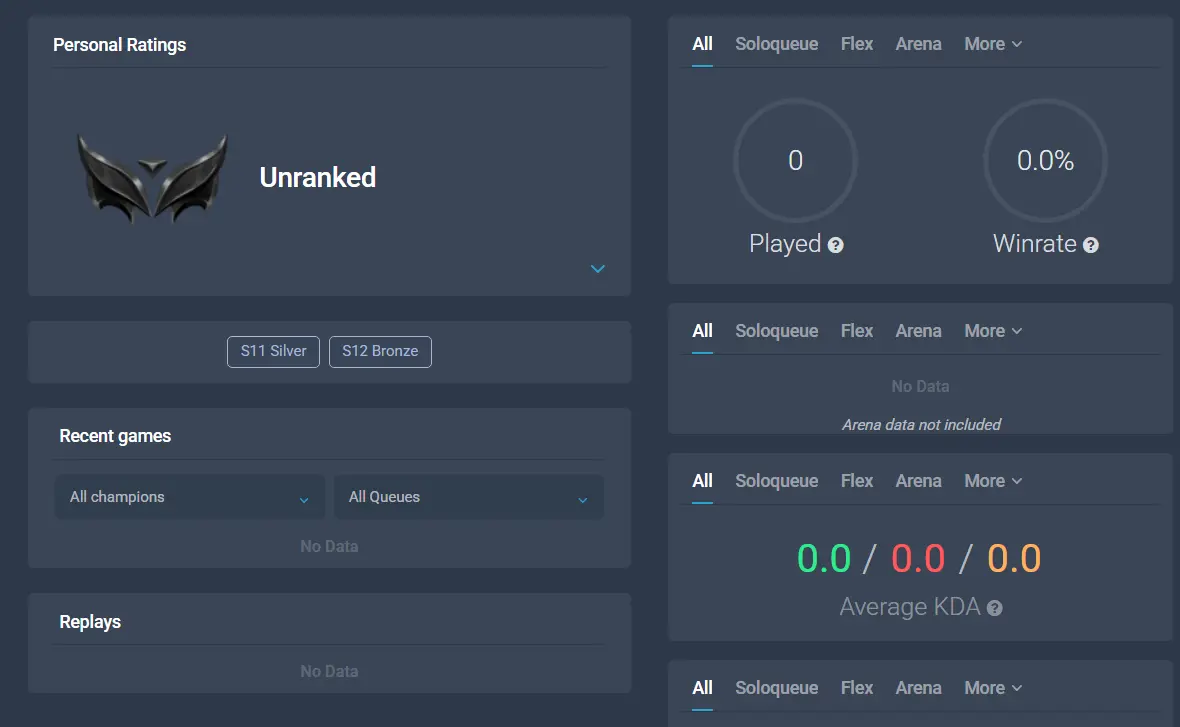Open the All Queues dropdown
The height and width of the screenshot is (727, 1180).
click(x=468, y=497)
